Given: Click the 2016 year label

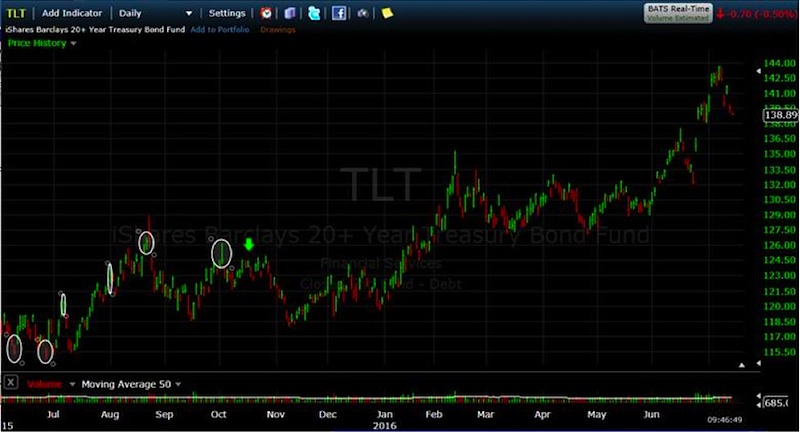Looking at the screenshot, I should click(384, 425).
